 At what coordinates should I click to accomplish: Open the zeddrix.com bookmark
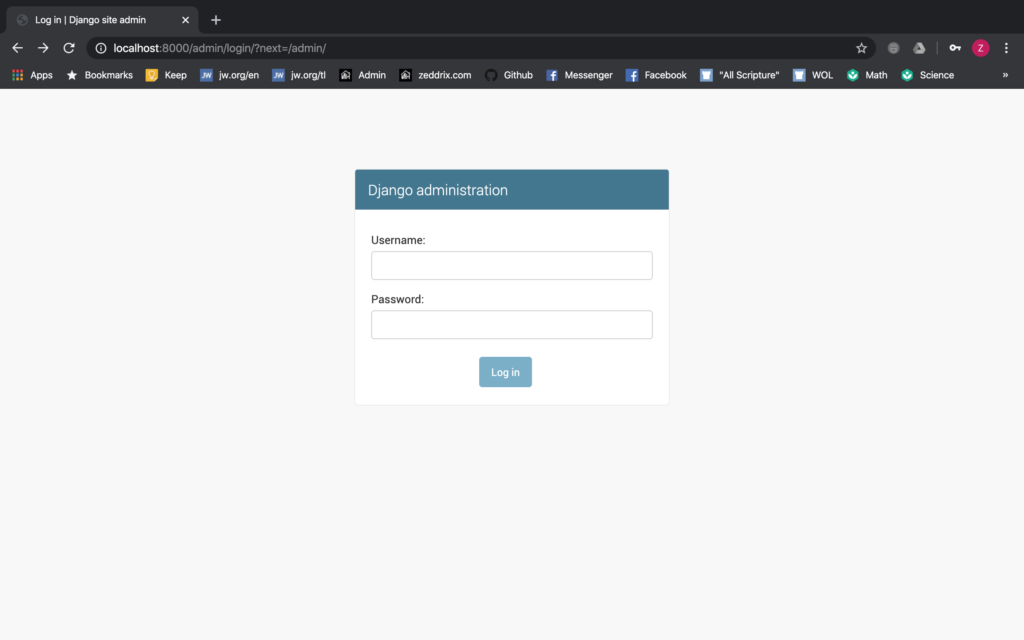(x=435, y=75)
